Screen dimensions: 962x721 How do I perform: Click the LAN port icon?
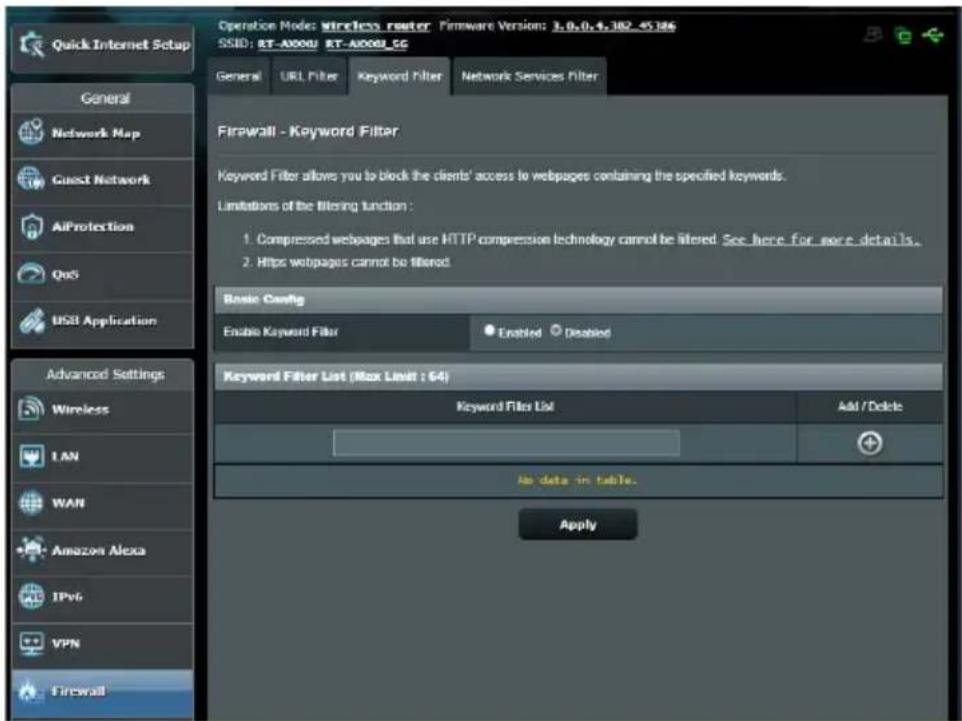tap(31, 456)
